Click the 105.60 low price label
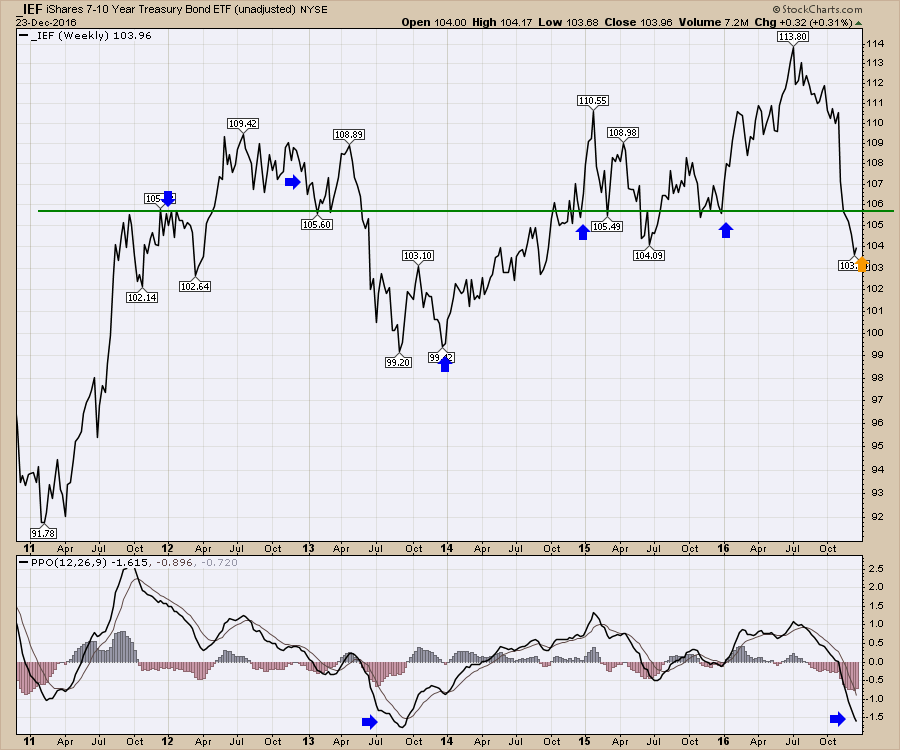The height and width of the screenshot is (750, 900). (317, 224)
